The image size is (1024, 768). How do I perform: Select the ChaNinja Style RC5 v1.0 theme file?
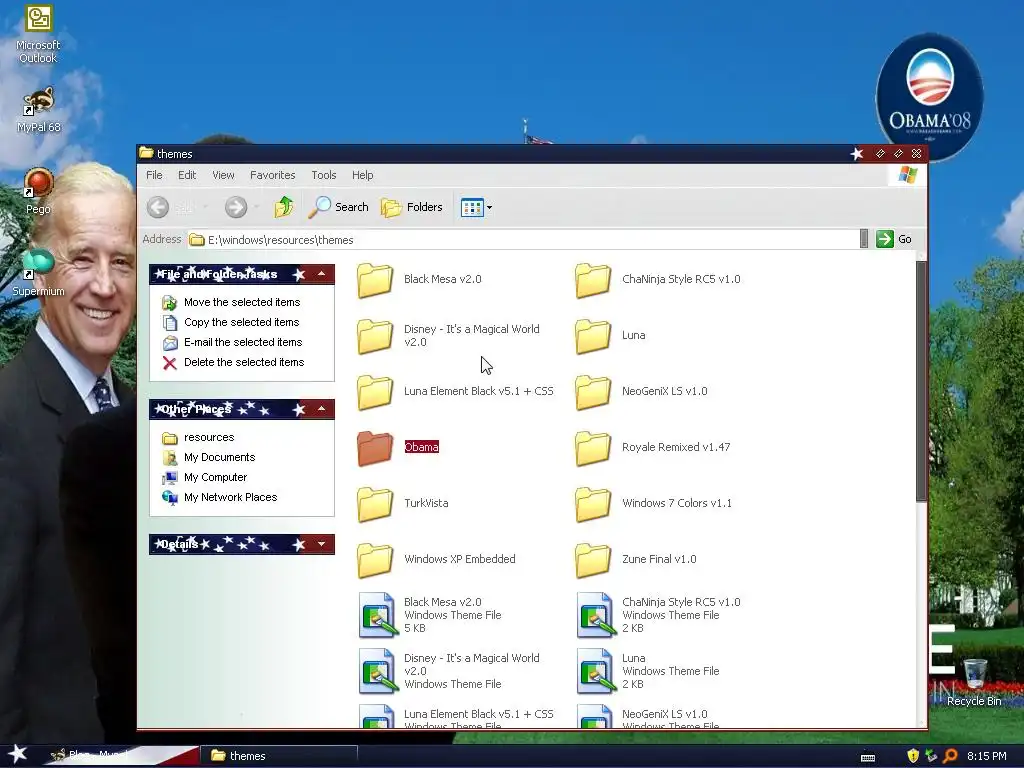[x=659, y=615]
